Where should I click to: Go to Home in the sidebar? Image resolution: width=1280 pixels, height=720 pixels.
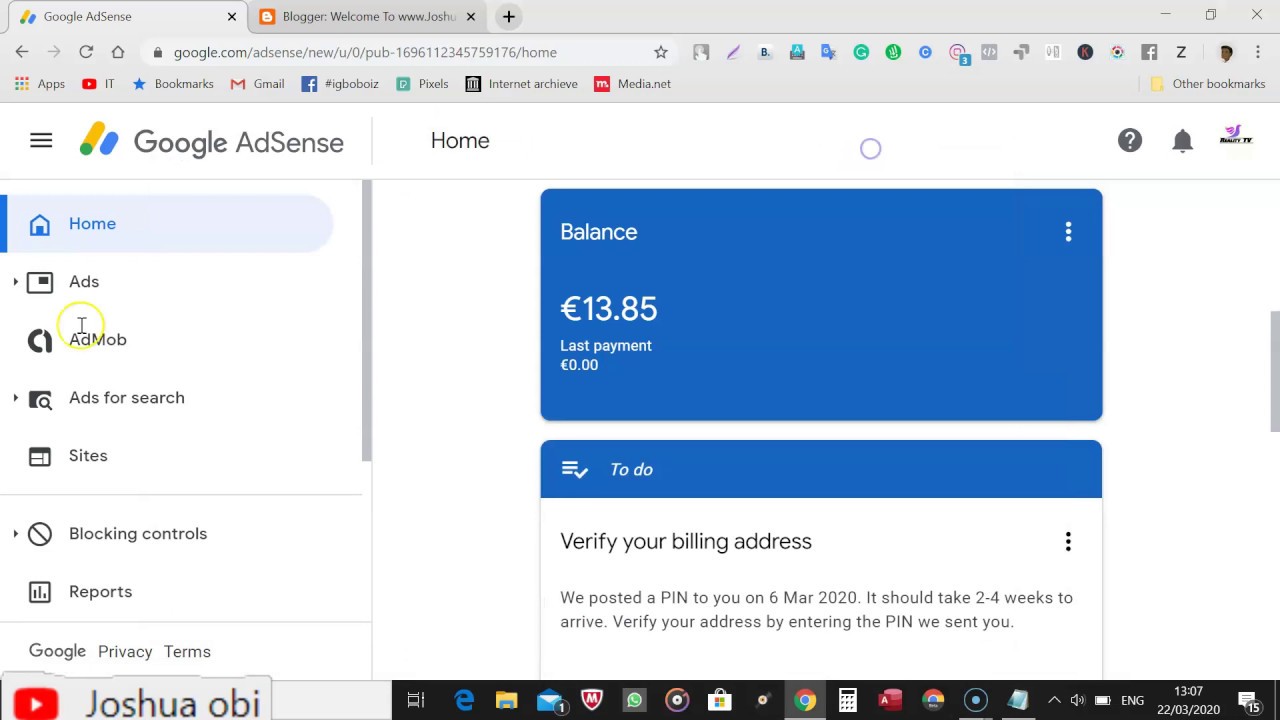(166, 224)
